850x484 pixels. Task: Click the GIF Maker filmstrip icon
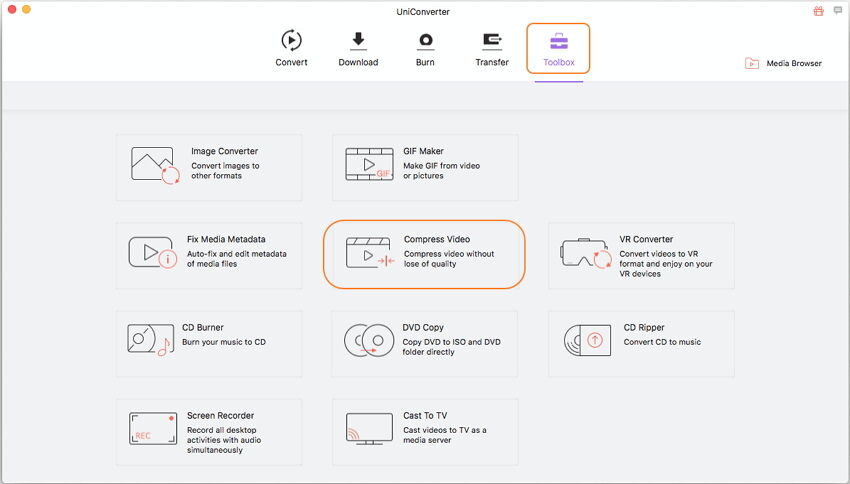click(x=369, y=164)
